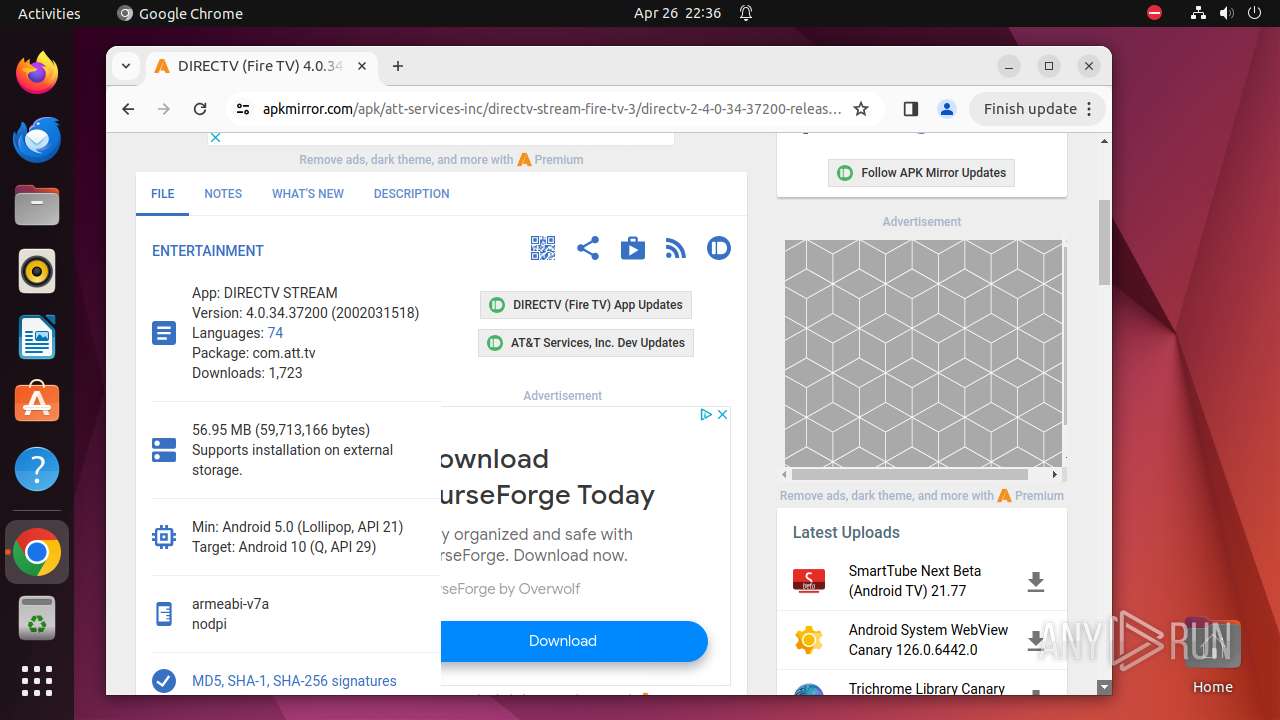This screenshot has height=720, width=1280.
Task: Click Finish update button
Action: (1038, 109)
